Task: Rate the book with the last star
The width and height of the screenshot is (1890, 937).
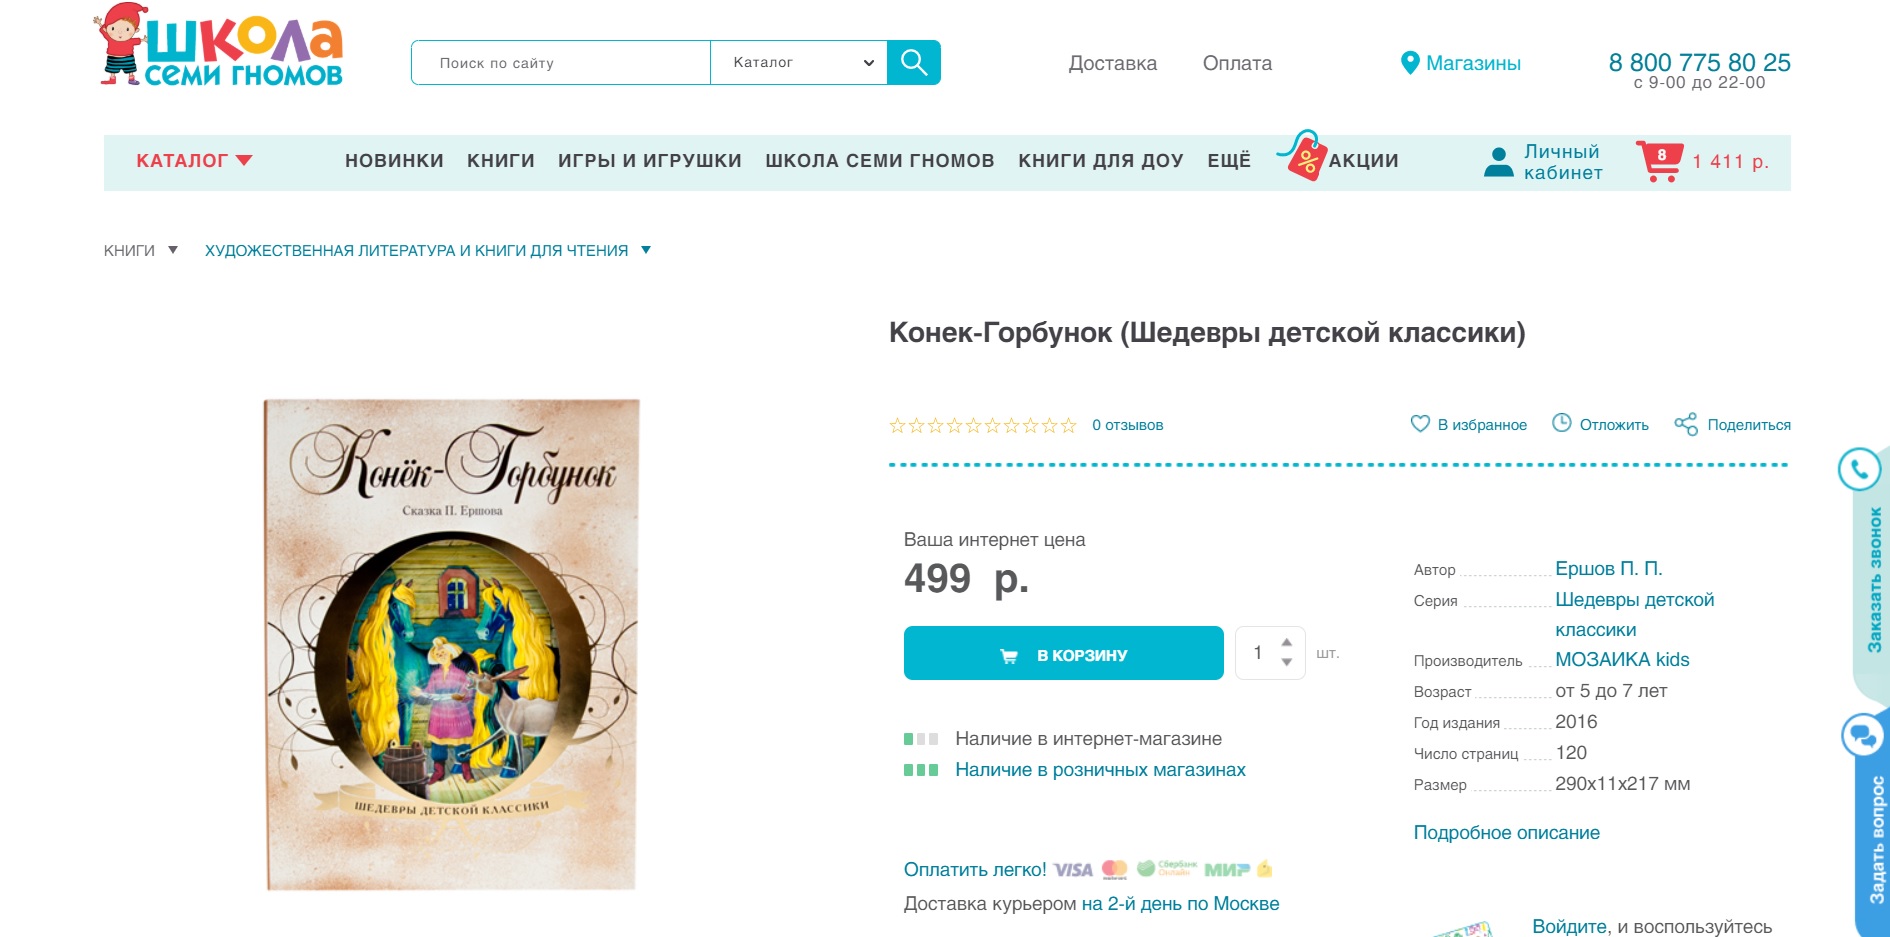Action: pos(1069,425)
